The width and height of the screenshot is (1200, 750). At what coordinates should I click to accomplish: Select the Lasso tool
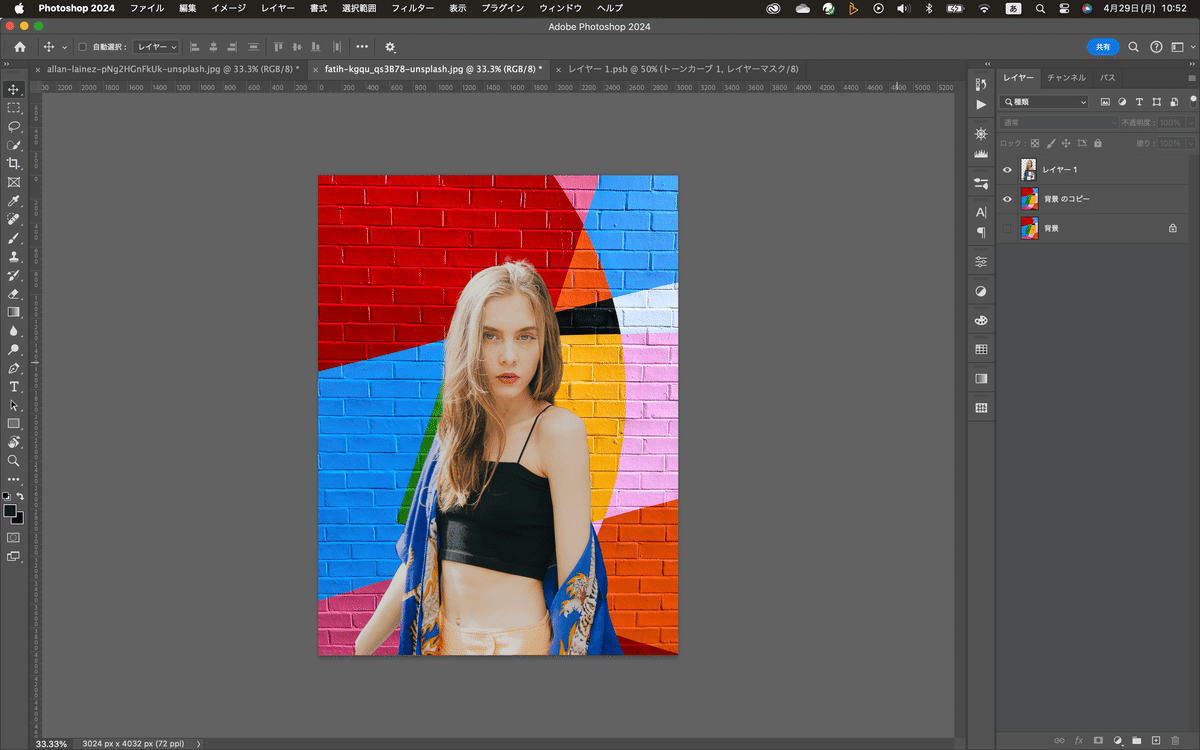tap(14, 126)
